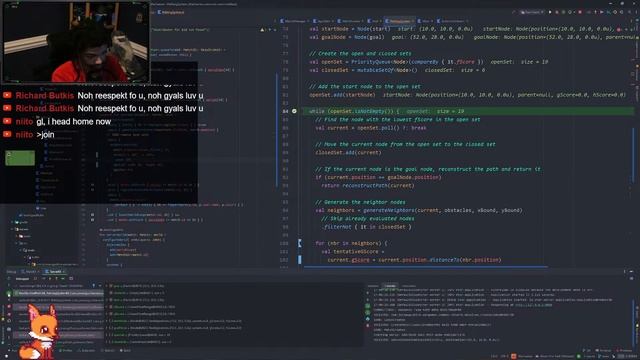Stop the session with the red square icon

click(580, 12)
